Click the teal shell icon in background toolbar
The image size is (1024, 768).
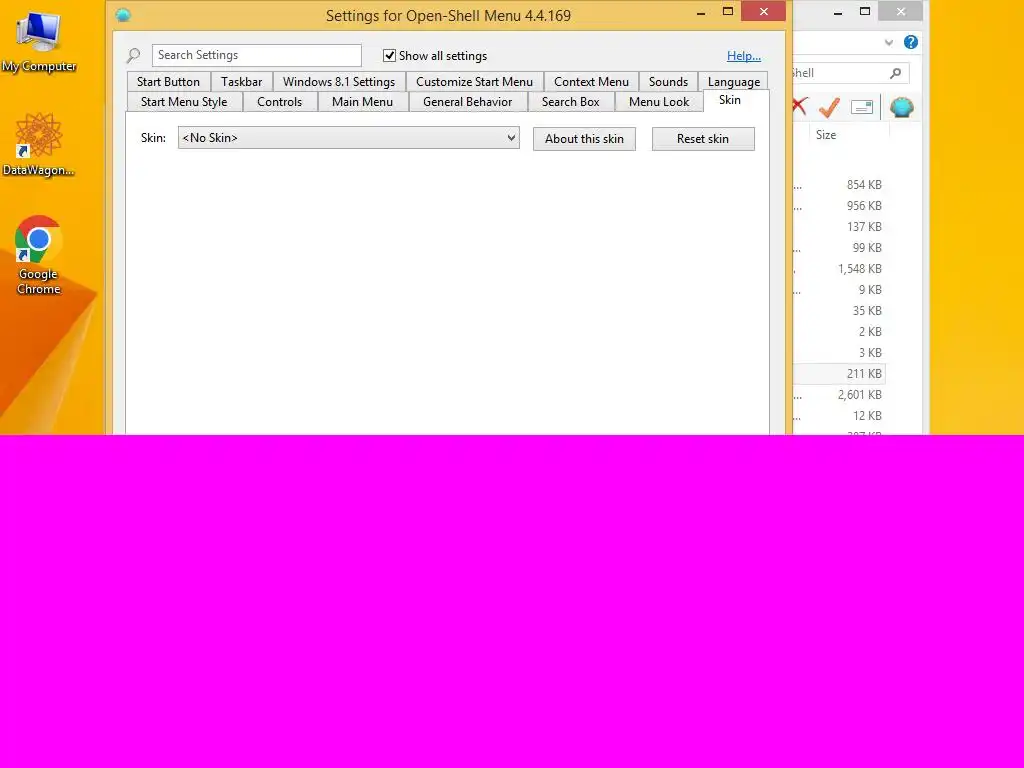(x=902, y=107)
